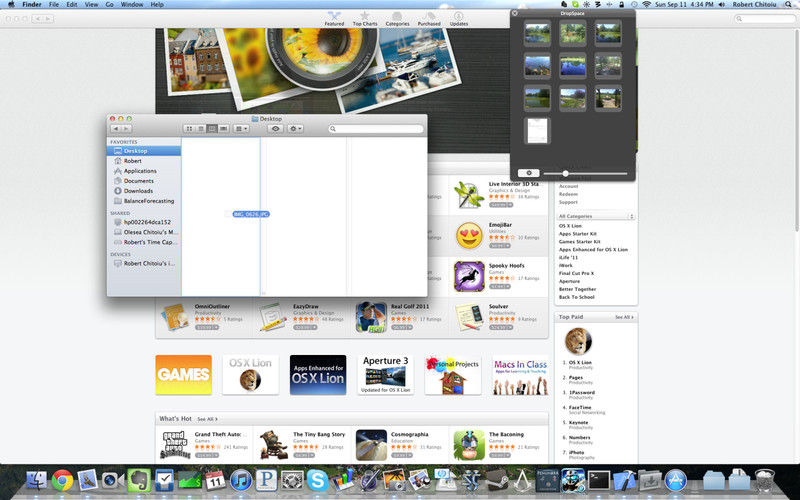Select column view button in Finder toolbar
The width and height of the screenshot is (800, 500).
coord(212,129)
